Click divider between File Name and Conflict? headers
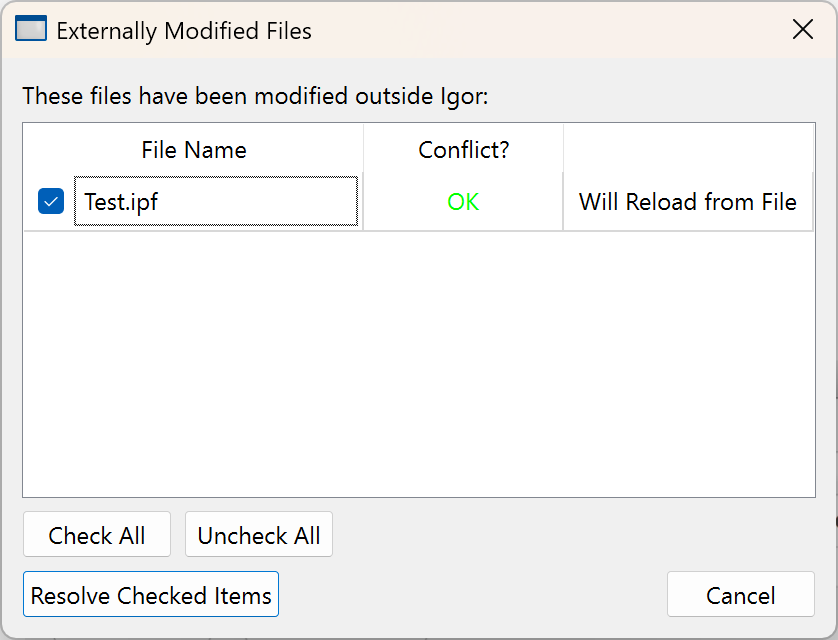 (363, 150)
